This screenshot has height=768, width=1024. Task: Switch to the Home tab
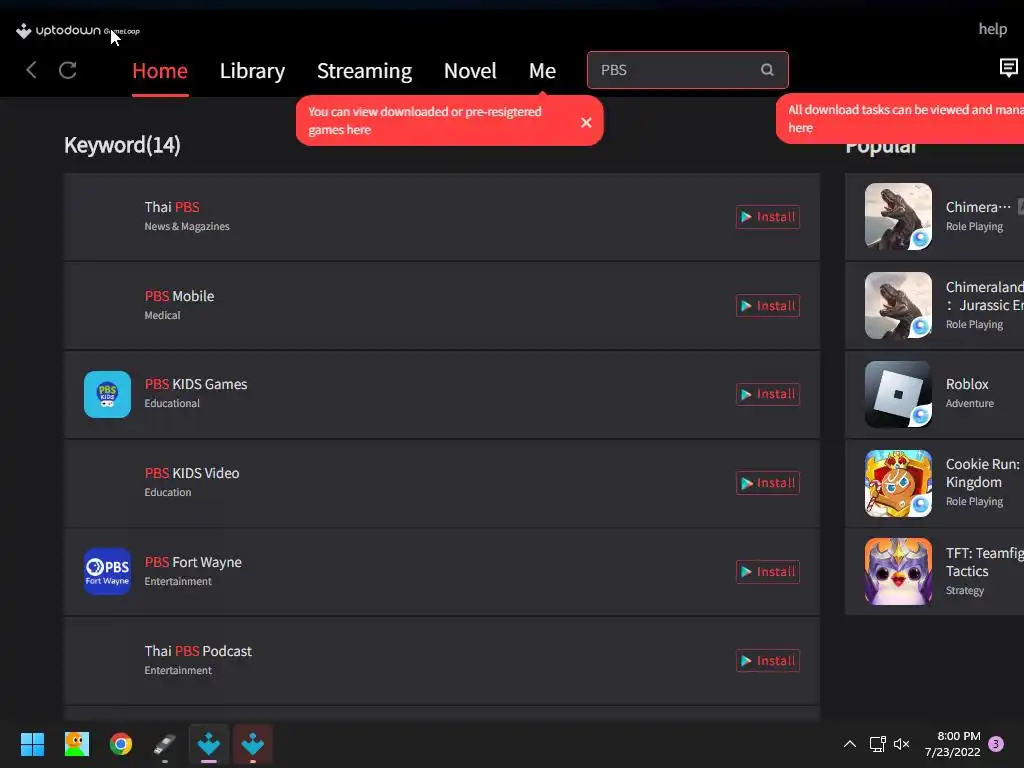[x=160, y=71]
